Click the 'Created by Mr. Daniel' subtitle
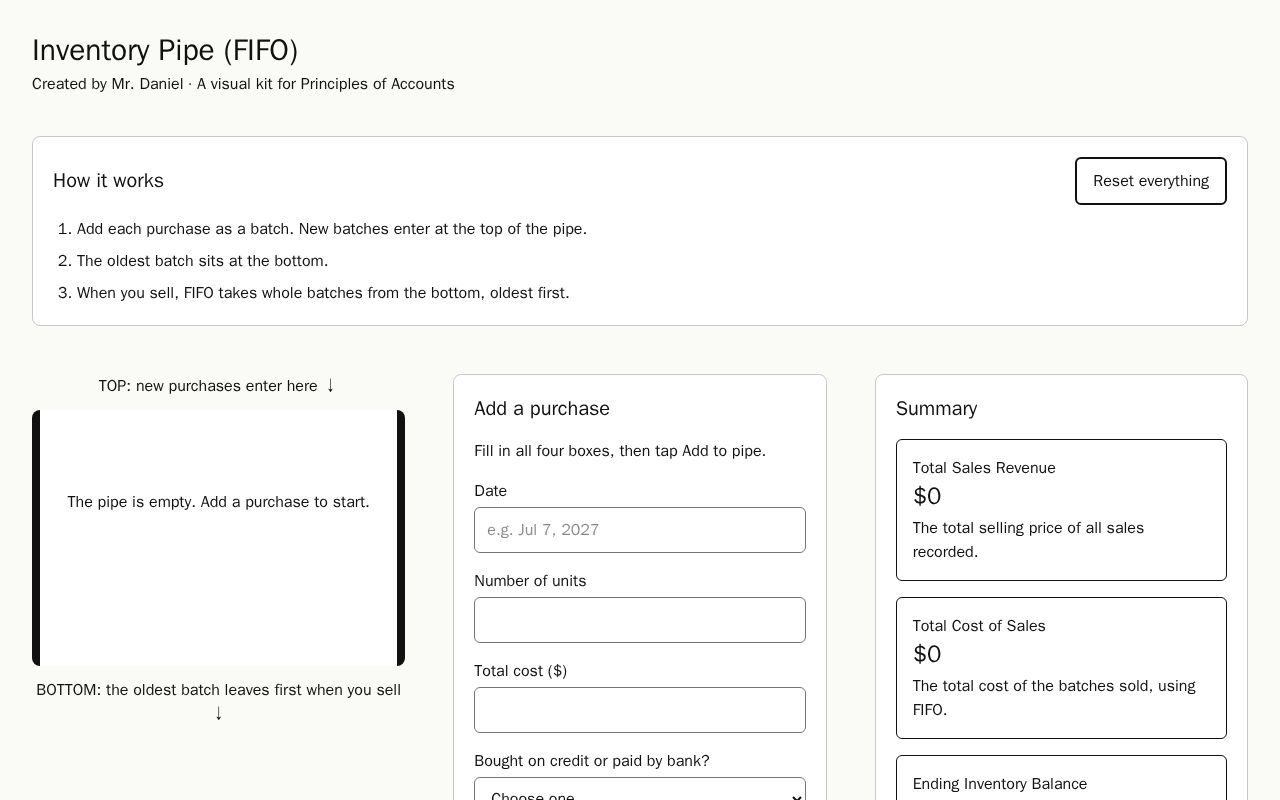The image size is (1280, 800). [243, 84]
